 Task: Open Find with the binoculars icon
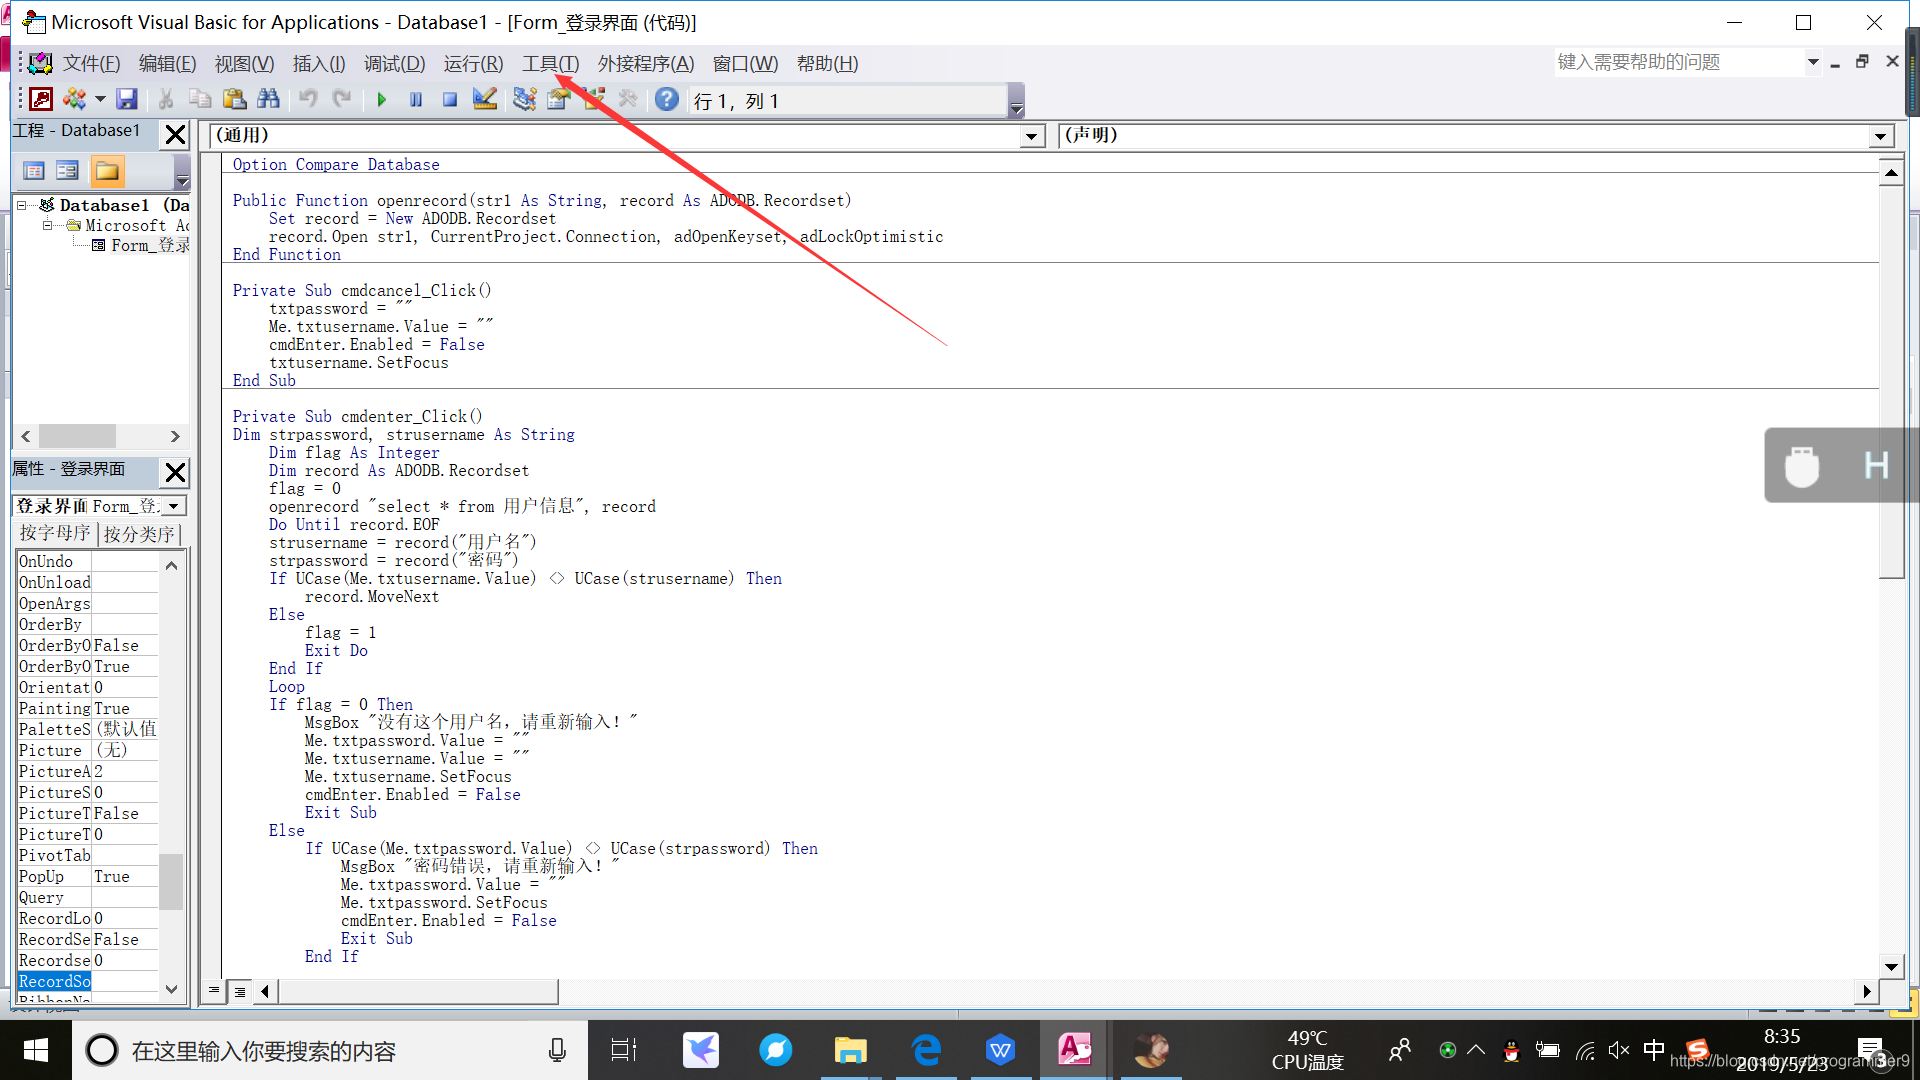[268, 99]
